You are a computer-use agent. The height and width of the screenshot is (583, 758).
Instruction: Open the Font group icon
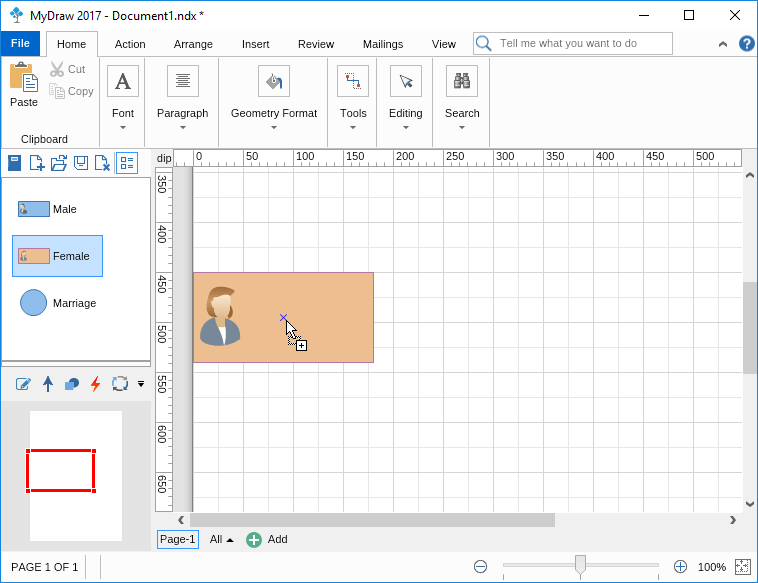[123, 81]
